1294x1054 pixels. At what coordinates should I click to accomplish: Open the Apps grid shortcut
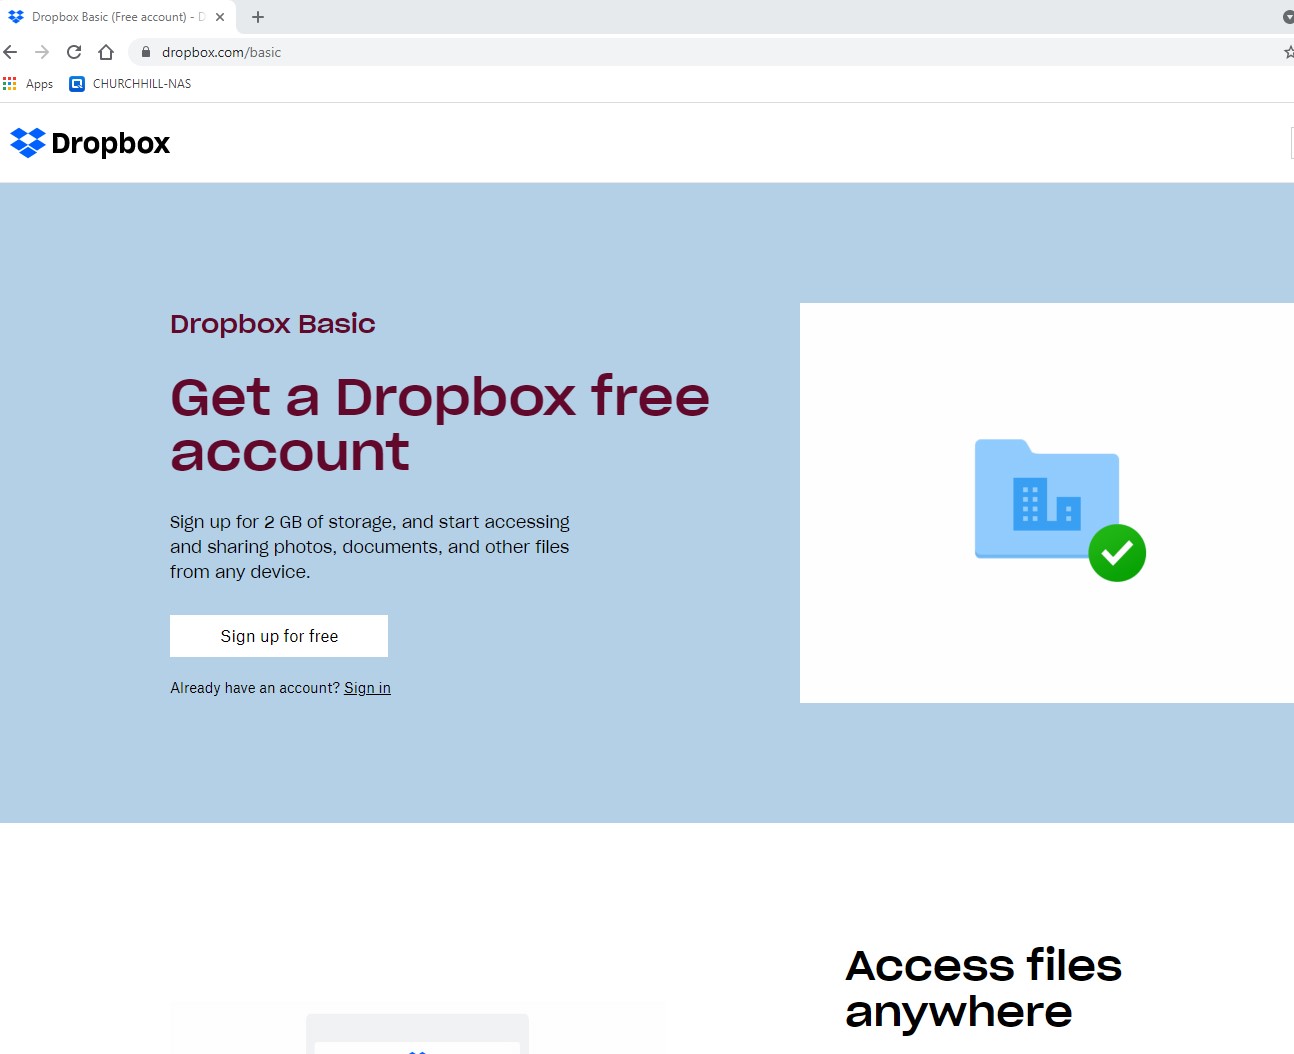coord(28,84)
